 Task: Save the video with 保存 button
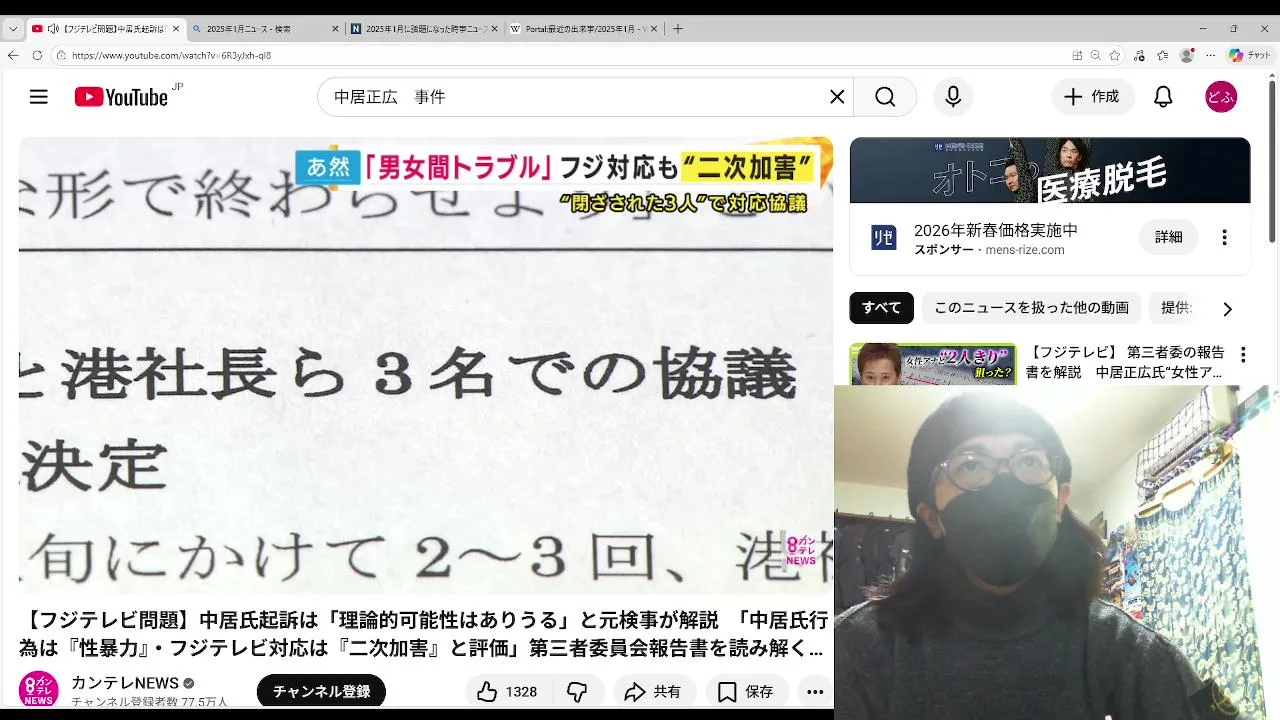pyautogui.click(x=747, y=691)
